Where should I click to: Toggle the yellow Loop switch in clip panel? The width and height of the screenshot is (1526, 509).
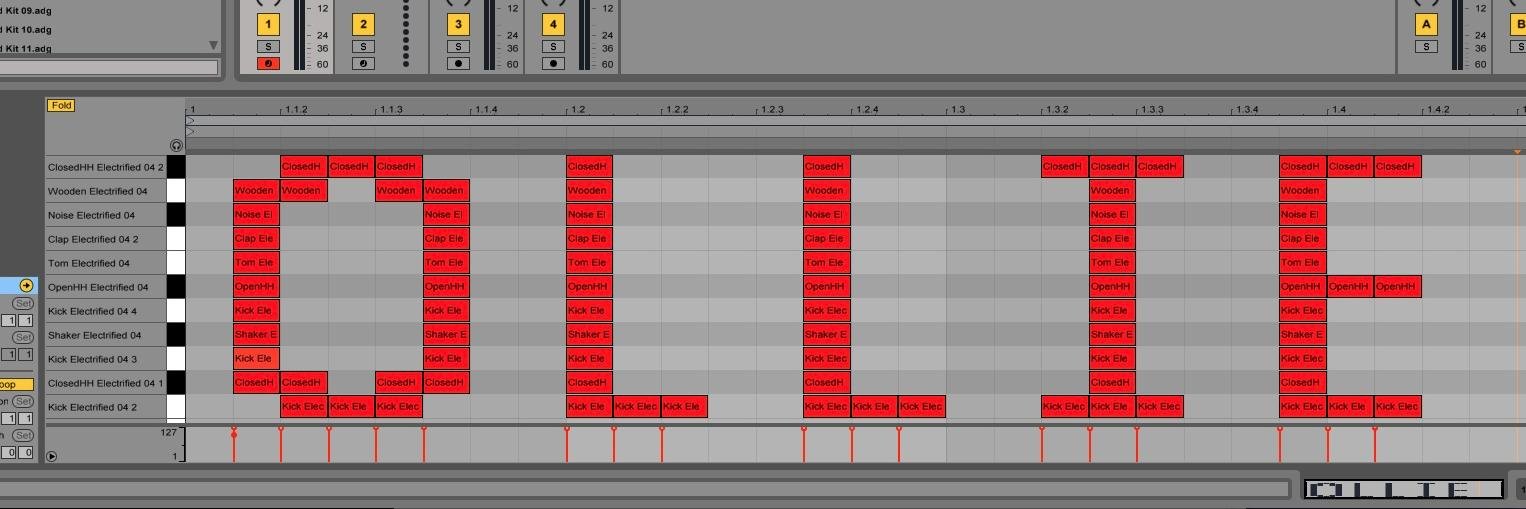click(x=16, y=384)
